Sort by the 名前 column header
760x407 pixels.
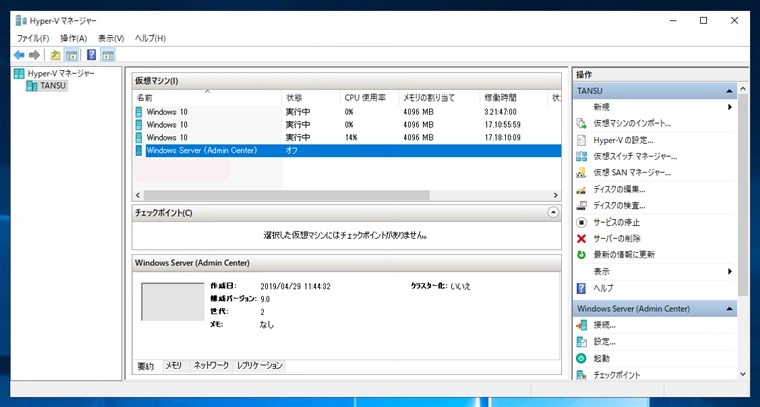pos(207,98)
